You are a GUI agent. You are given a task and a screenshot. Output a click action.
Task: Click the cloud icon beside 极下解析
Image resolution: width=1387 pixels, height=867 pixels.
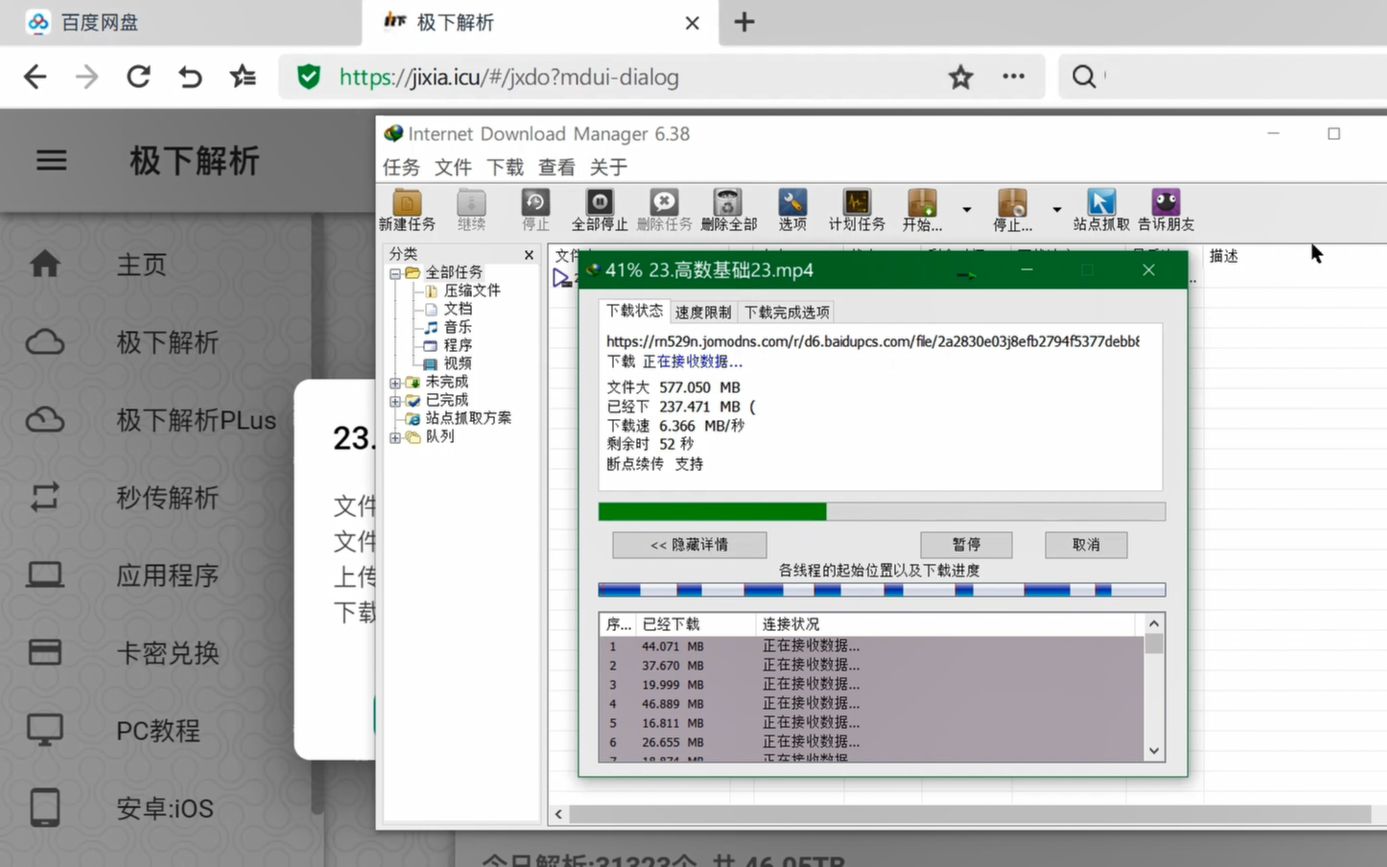pos(45,343)
